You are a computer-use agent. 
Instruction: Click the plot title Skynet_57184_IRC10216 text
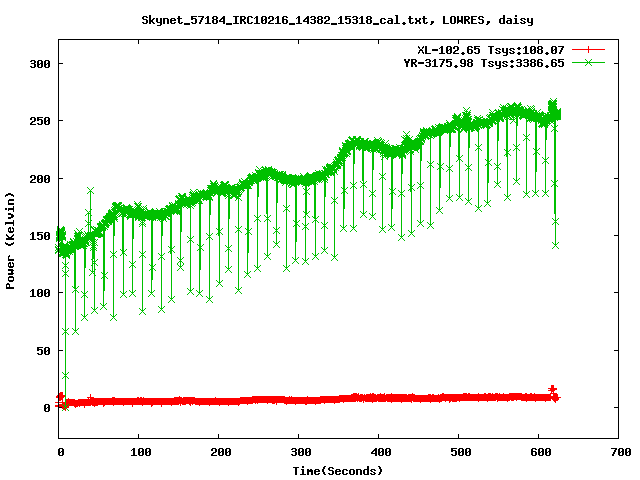[337, 20]
